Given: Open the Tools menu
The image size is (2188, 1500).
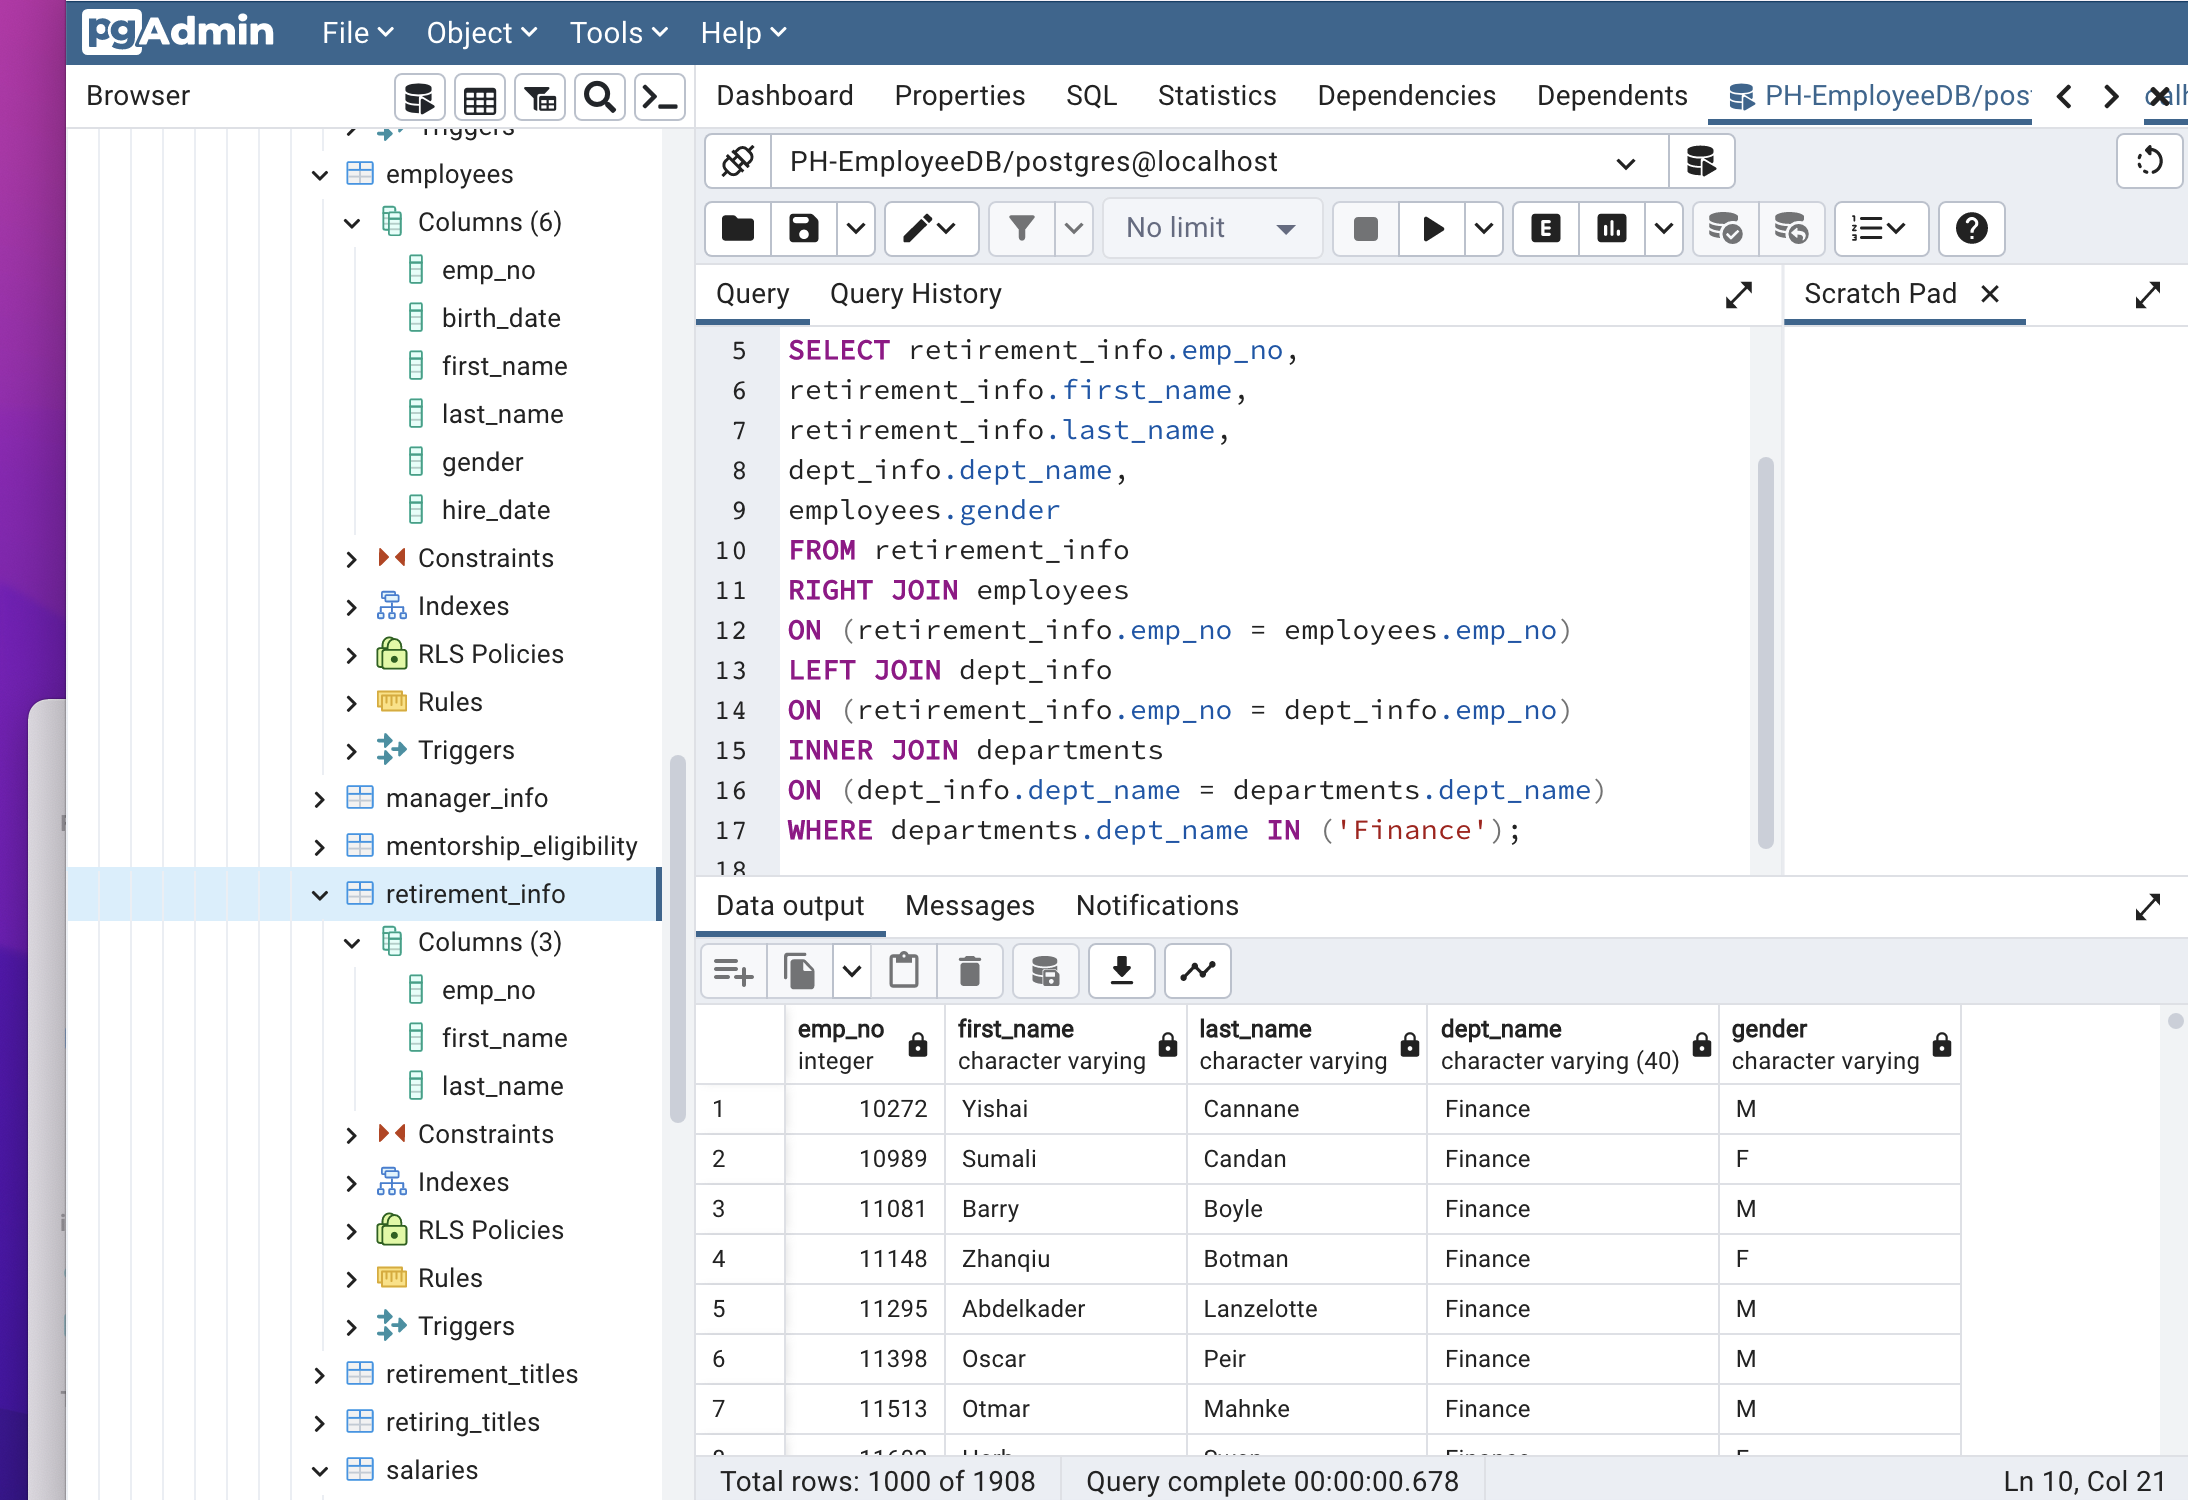Looking at the screenshot, I should tap(617, 32).
